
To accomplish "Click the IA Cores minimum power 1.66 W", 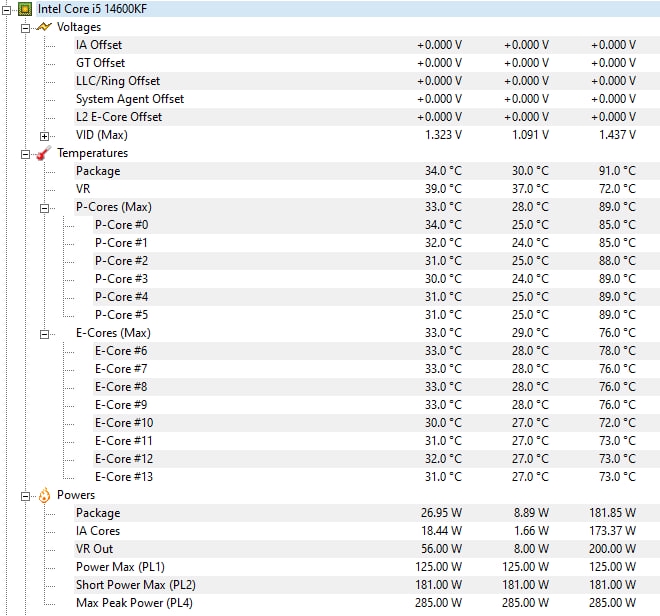I will tap(531, 531).
